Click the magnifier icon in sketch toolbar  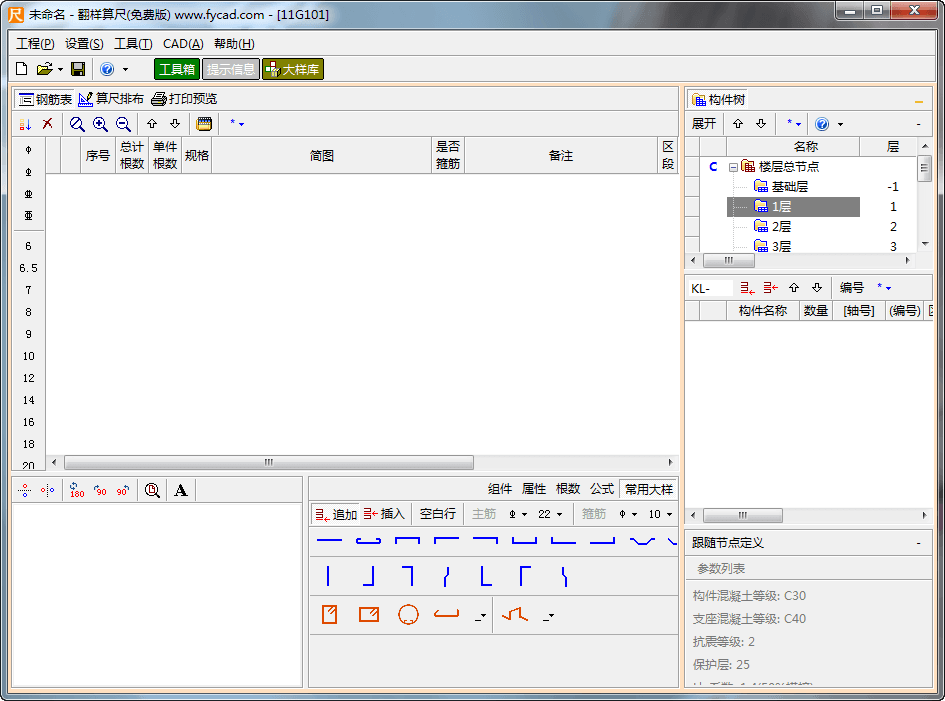[x=152, y=490]
